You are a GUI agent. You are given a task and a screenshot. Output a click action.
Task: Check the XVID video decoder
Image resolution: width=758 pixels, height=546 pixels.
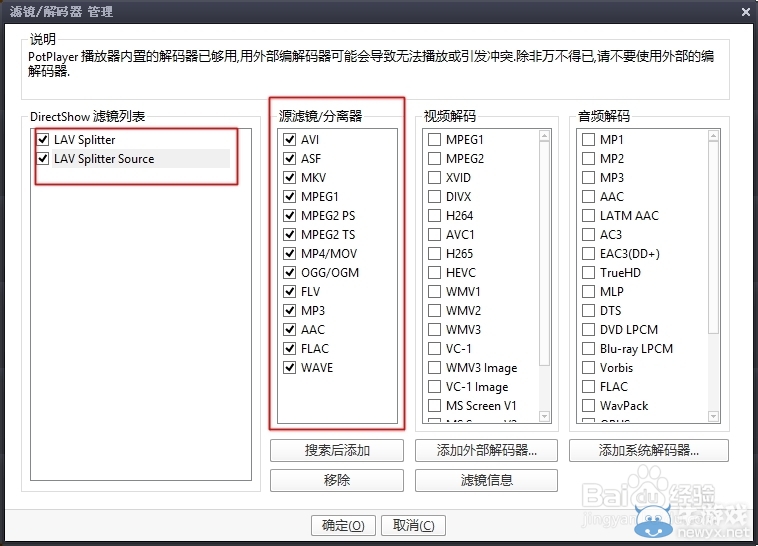pos(435,177)
